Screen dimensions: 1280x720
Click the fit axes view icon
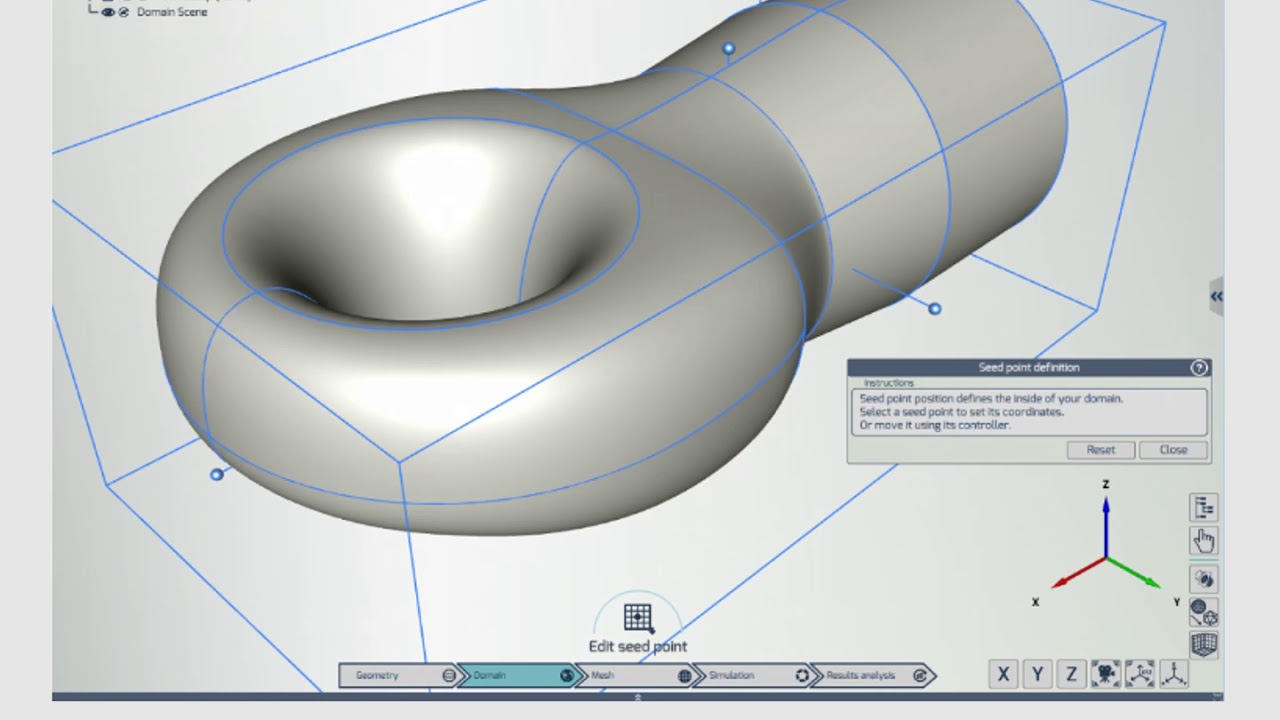click(x=1139, y=675)
